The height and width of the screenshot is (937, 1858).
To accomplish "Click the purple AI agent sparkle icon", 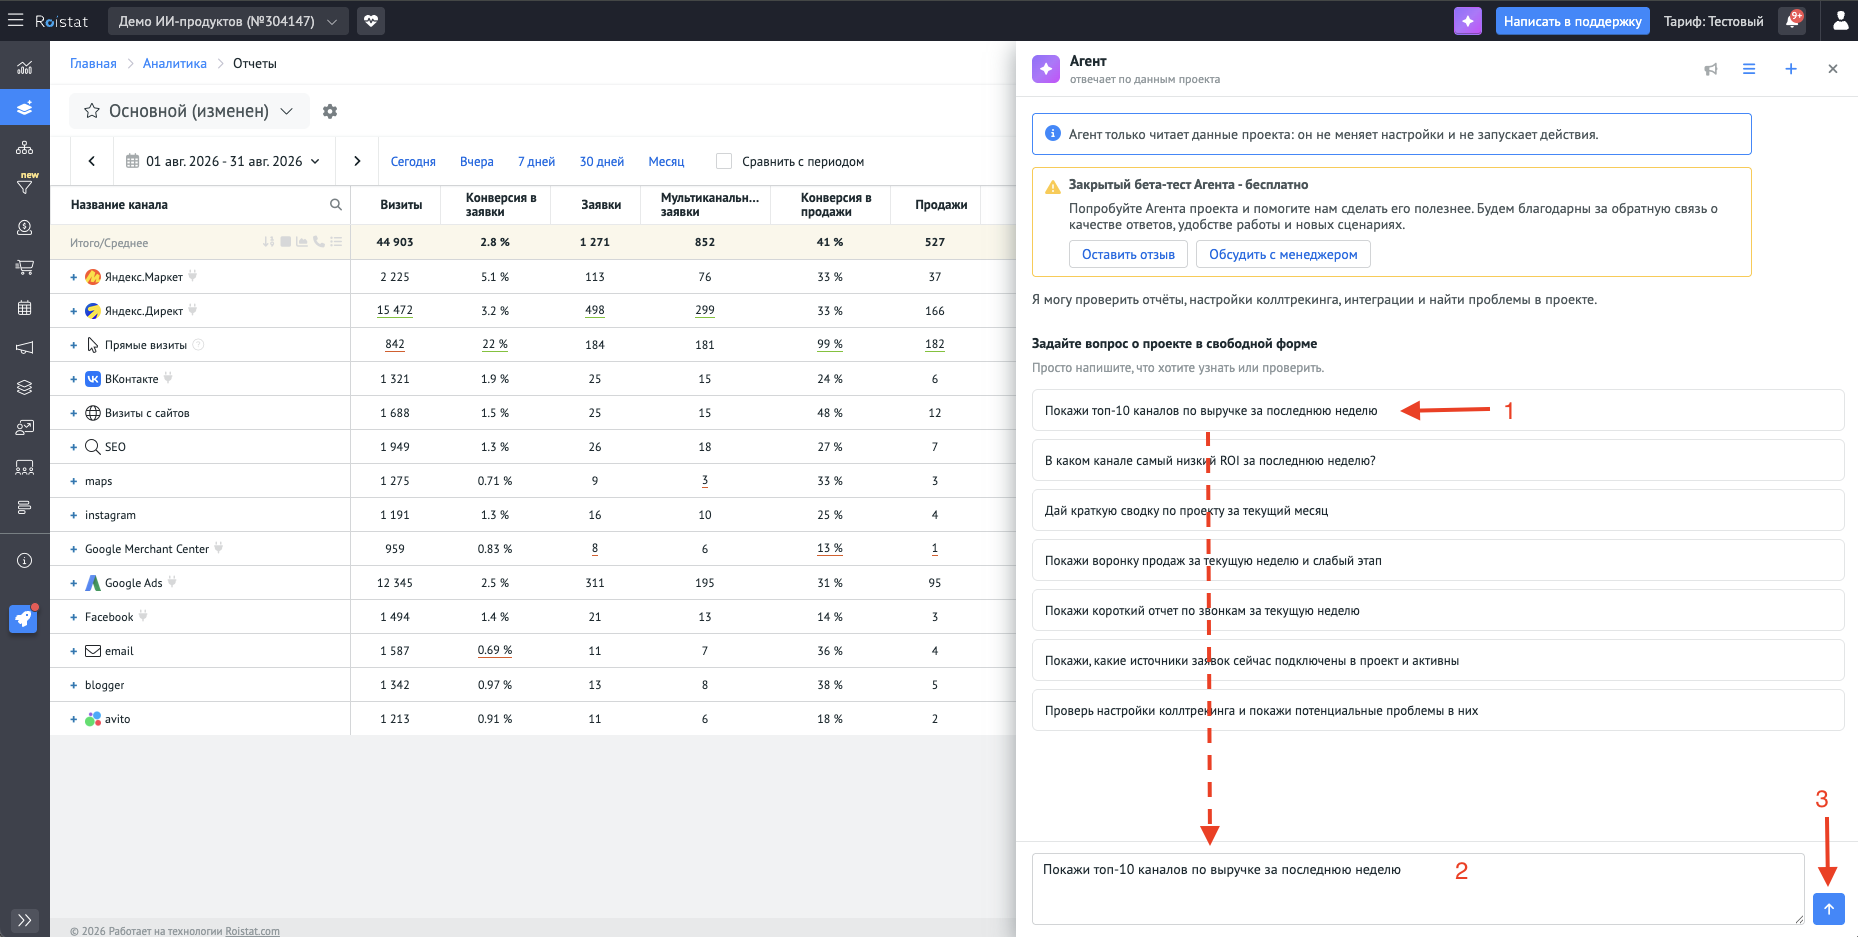I will [x=1467, y=21].
